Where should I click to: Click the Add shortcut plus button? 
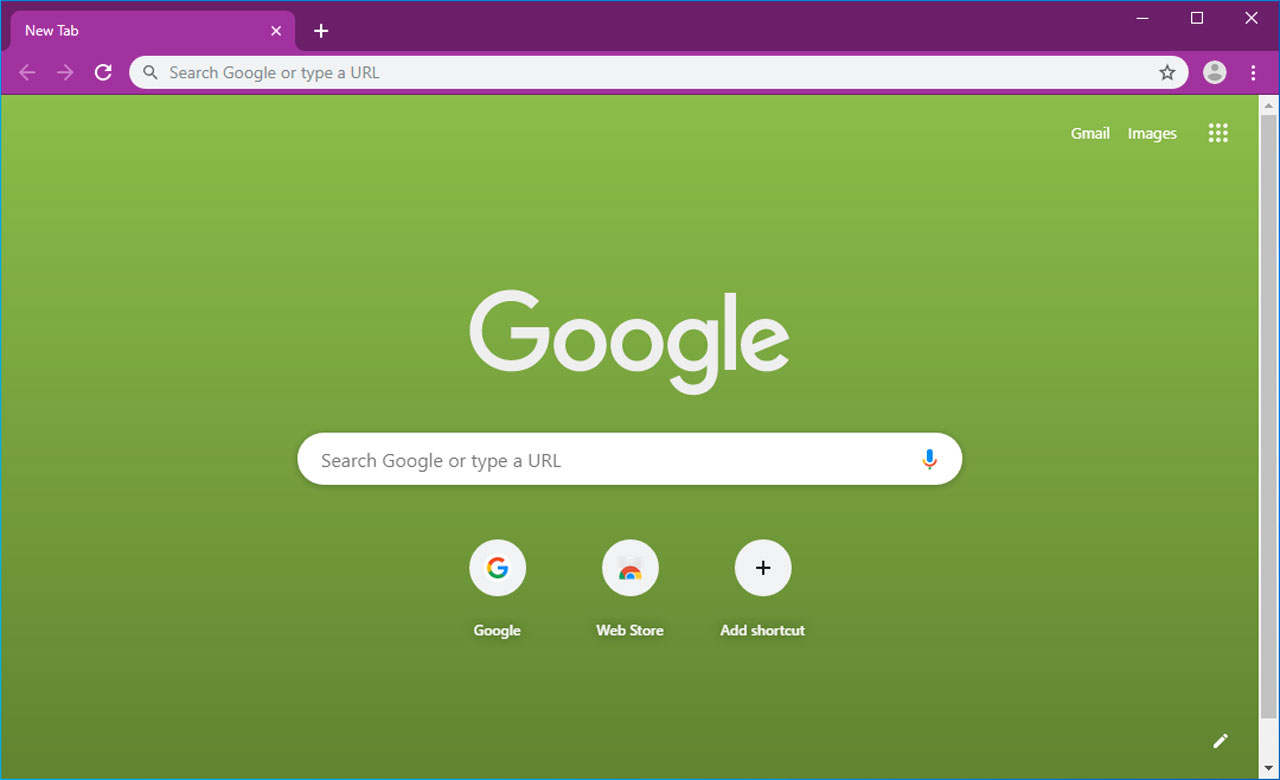click(763, 568)
